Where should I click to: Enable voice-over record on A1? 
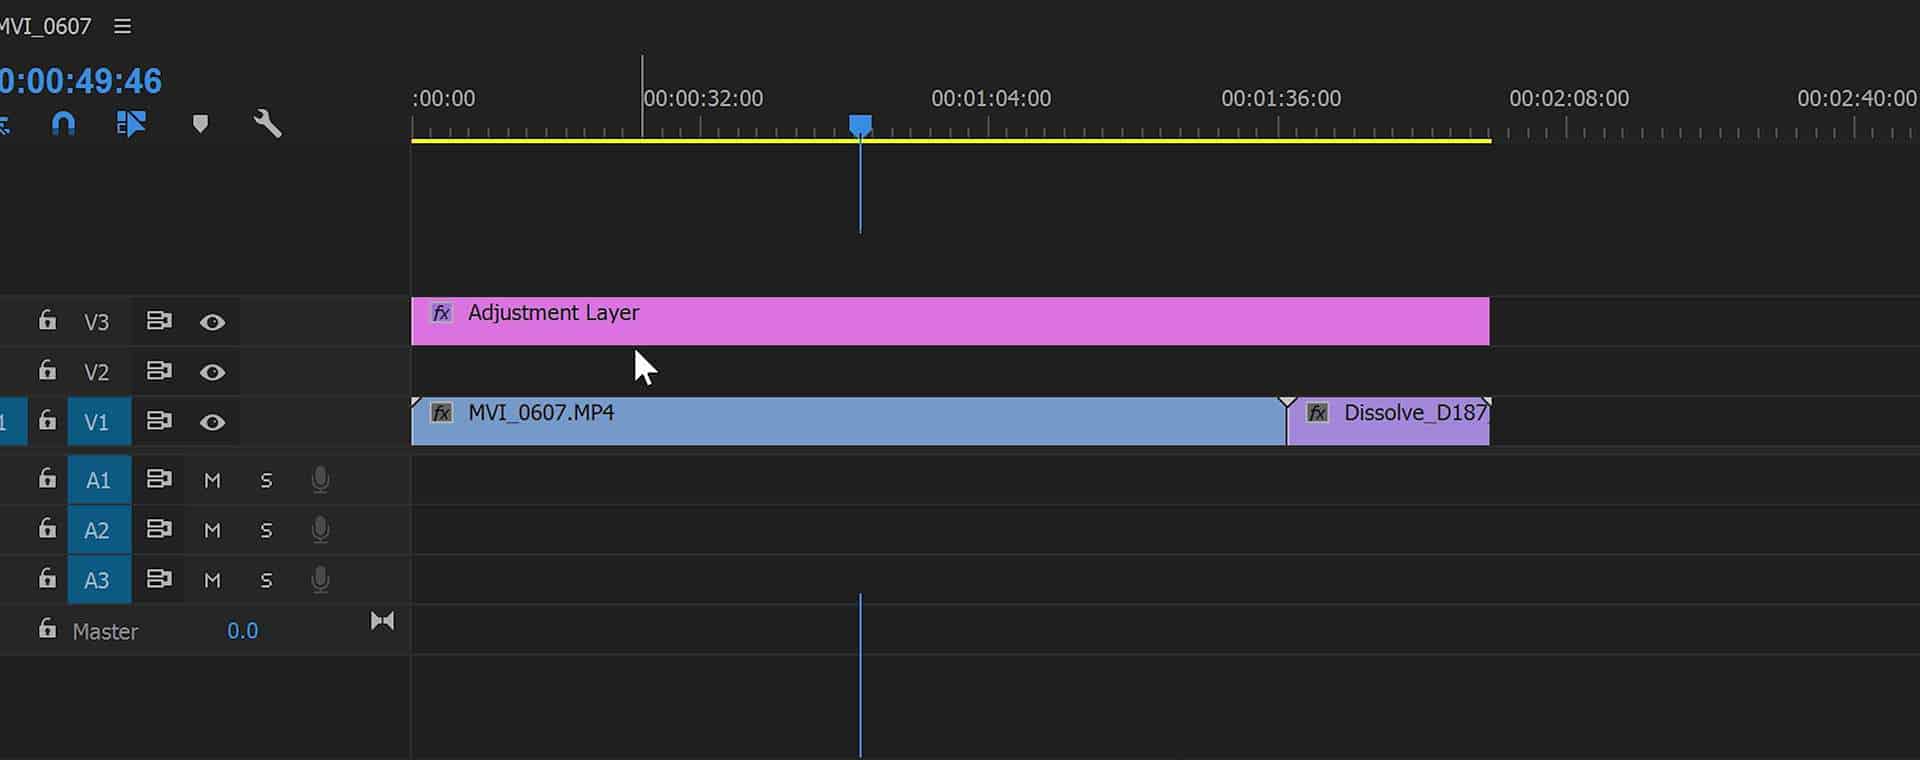coord(320,480)
